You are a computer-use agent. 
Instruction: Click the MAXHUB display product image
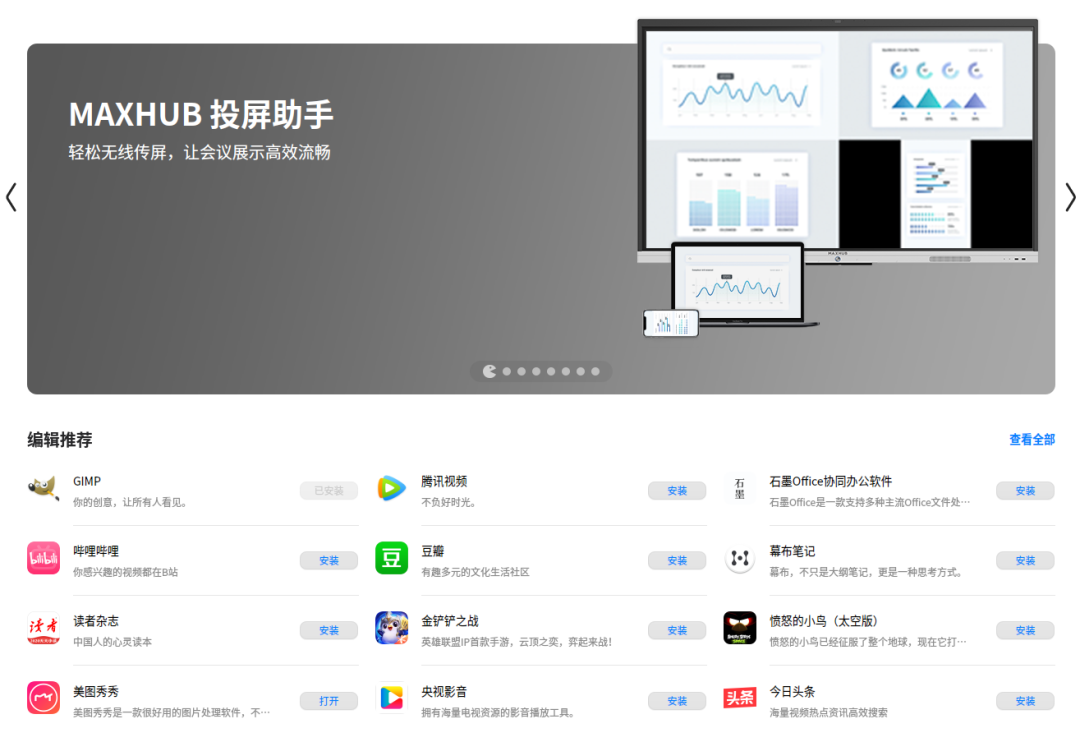(838, 178)
